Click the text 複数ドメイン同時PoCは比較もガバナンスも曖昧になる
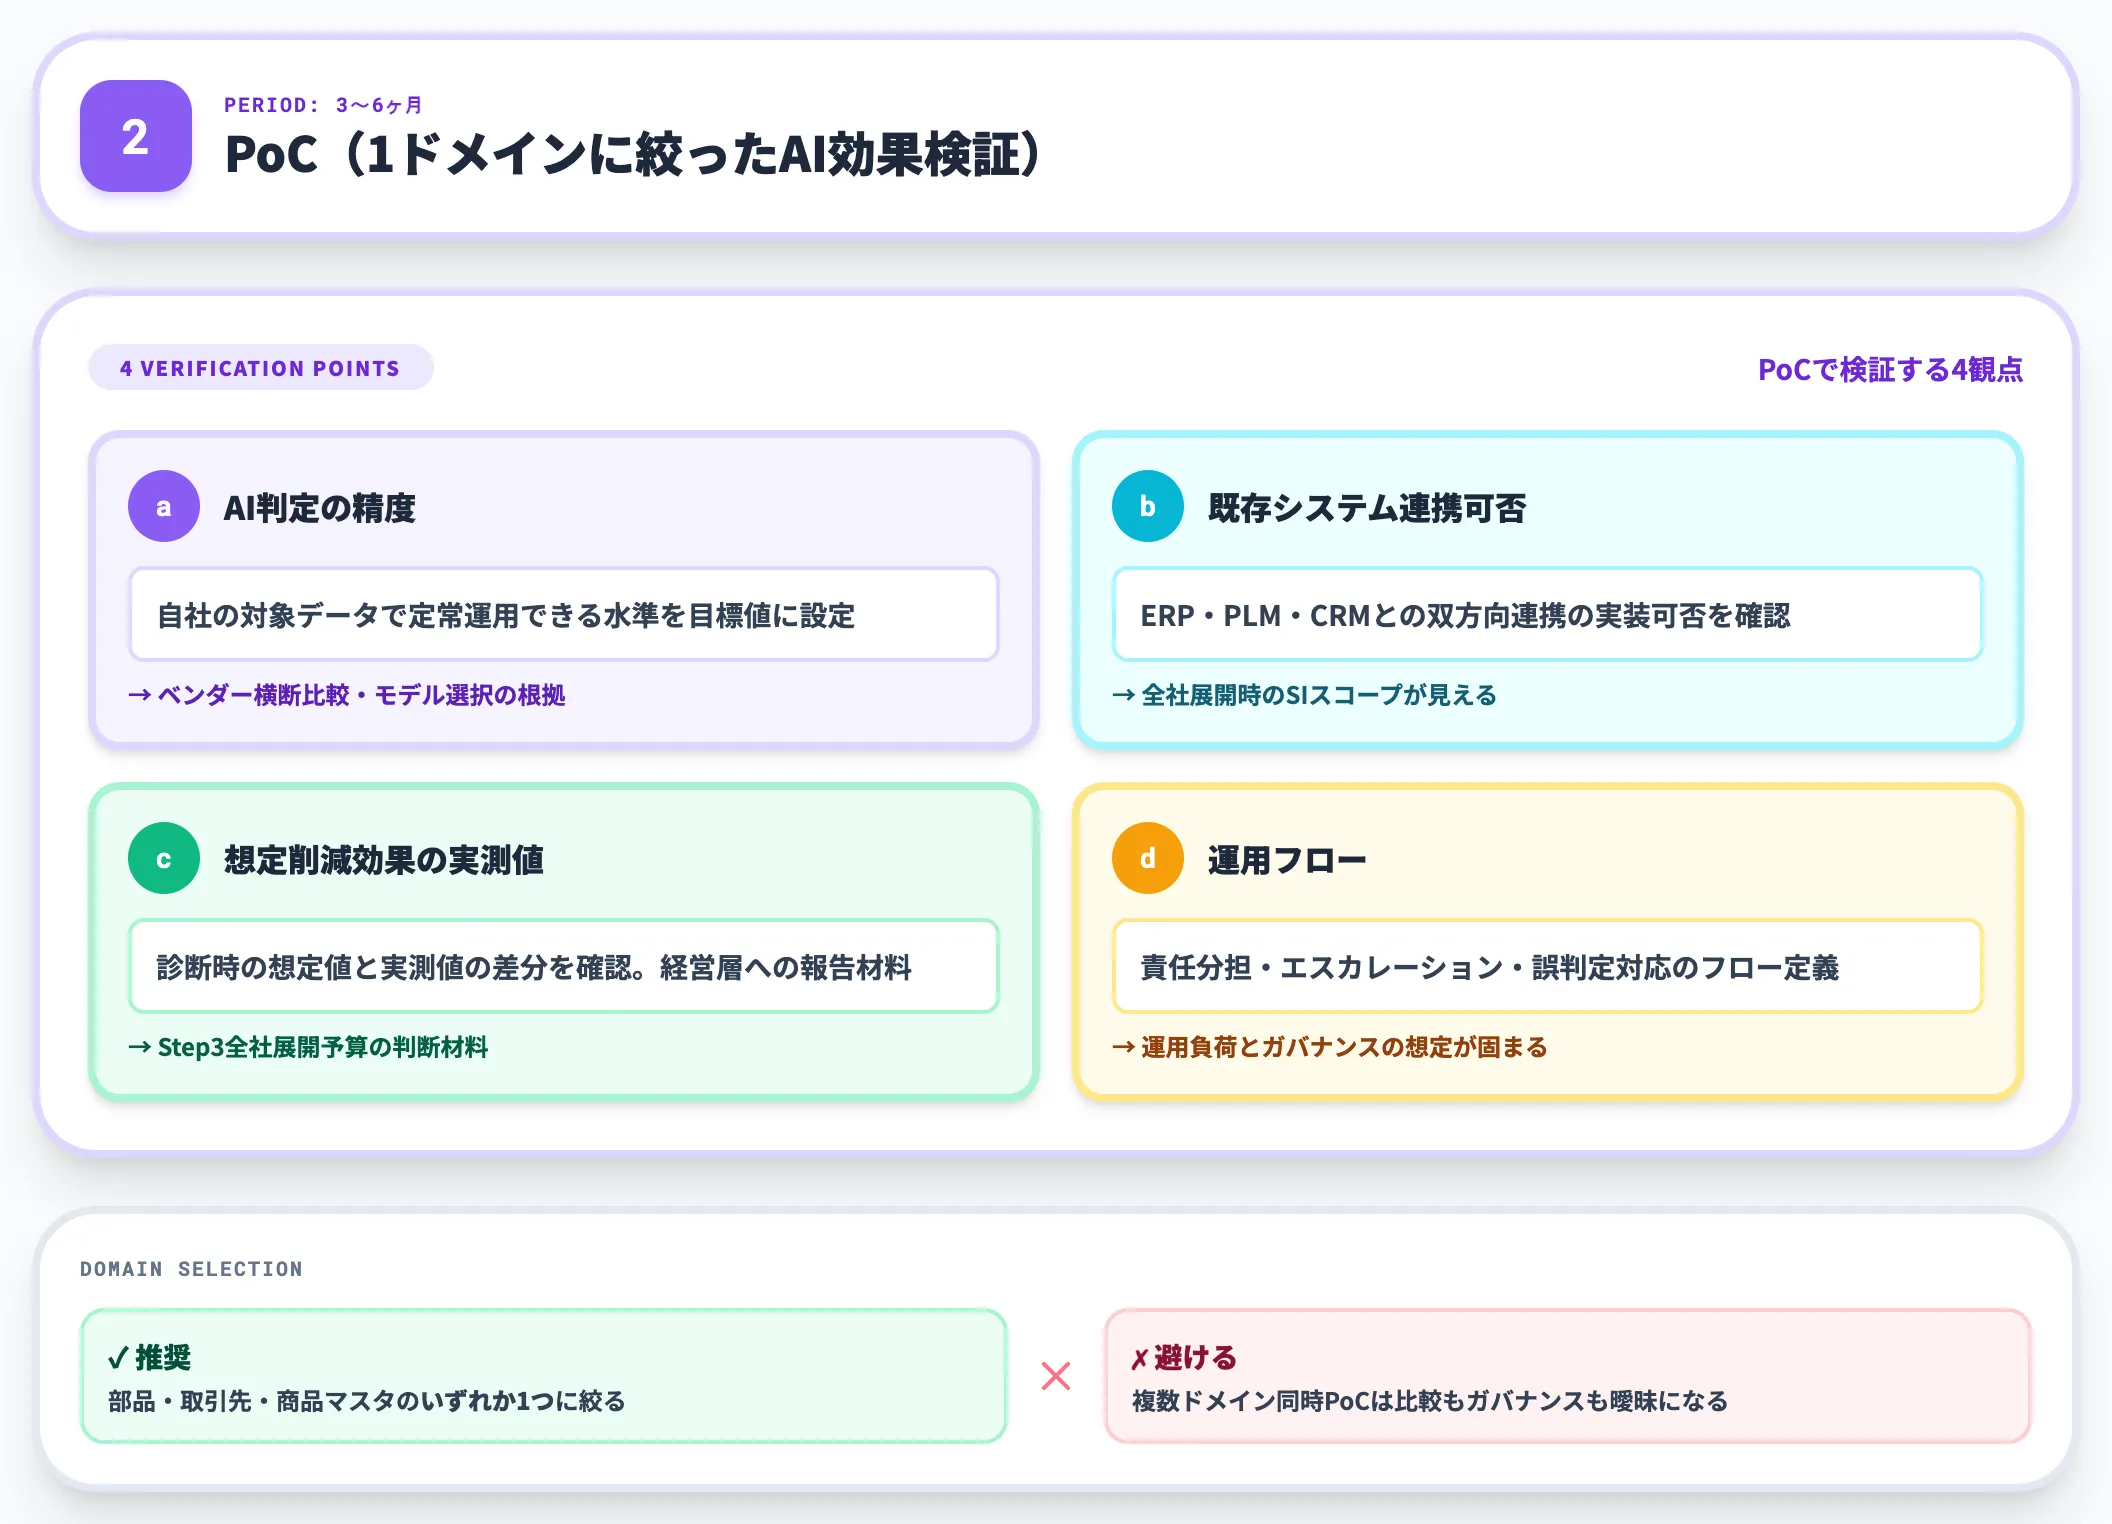 click(1430, 1401)
